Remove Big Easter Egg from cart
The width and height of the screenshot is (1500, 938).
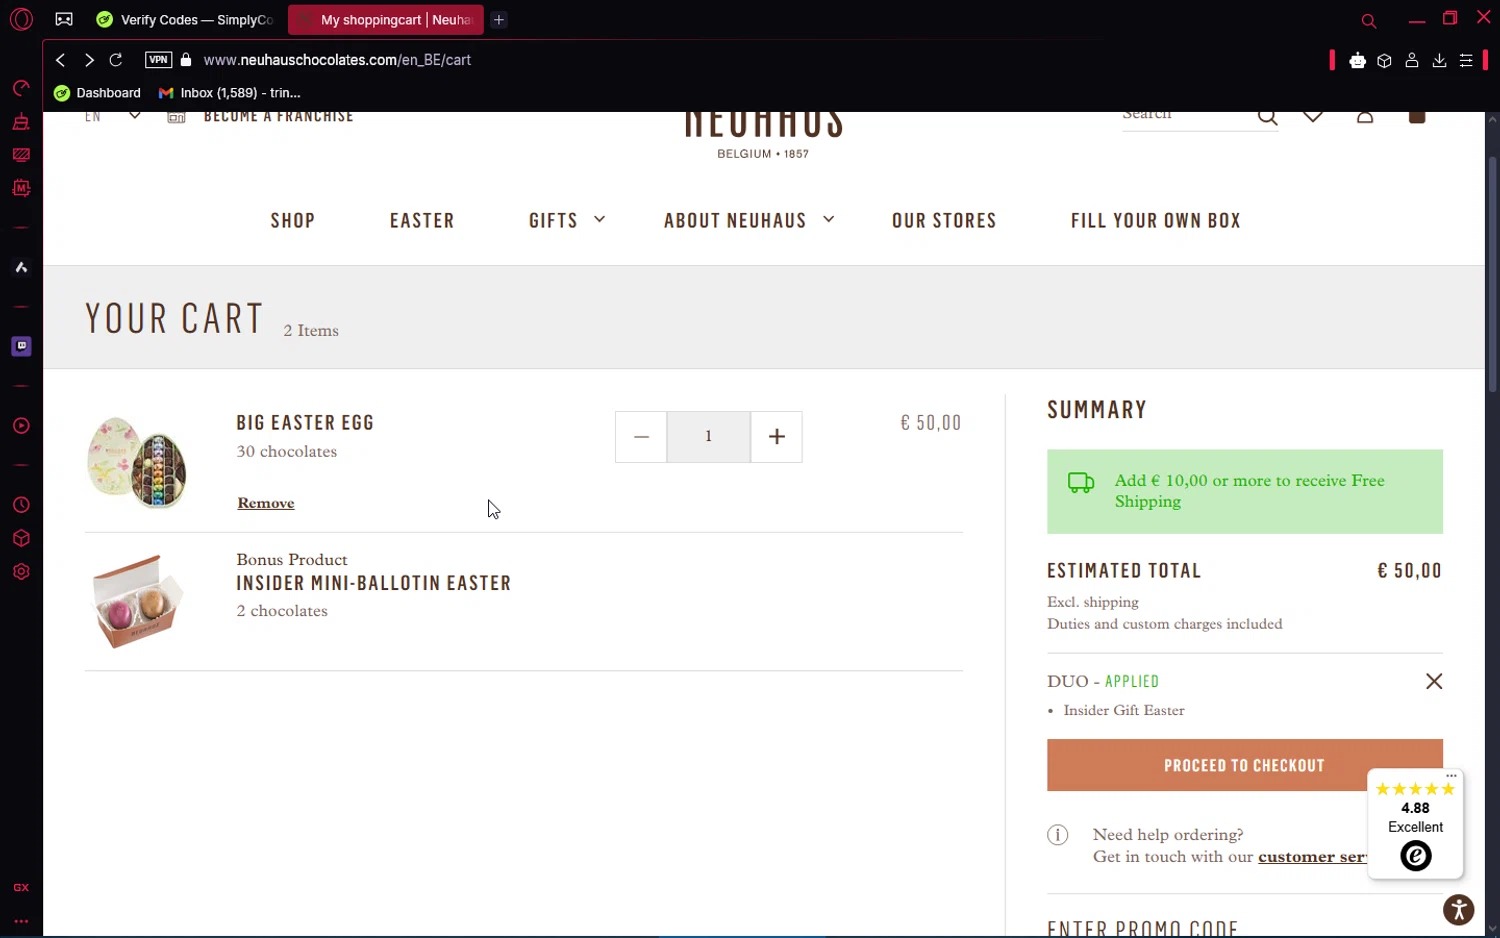(266, 503)
